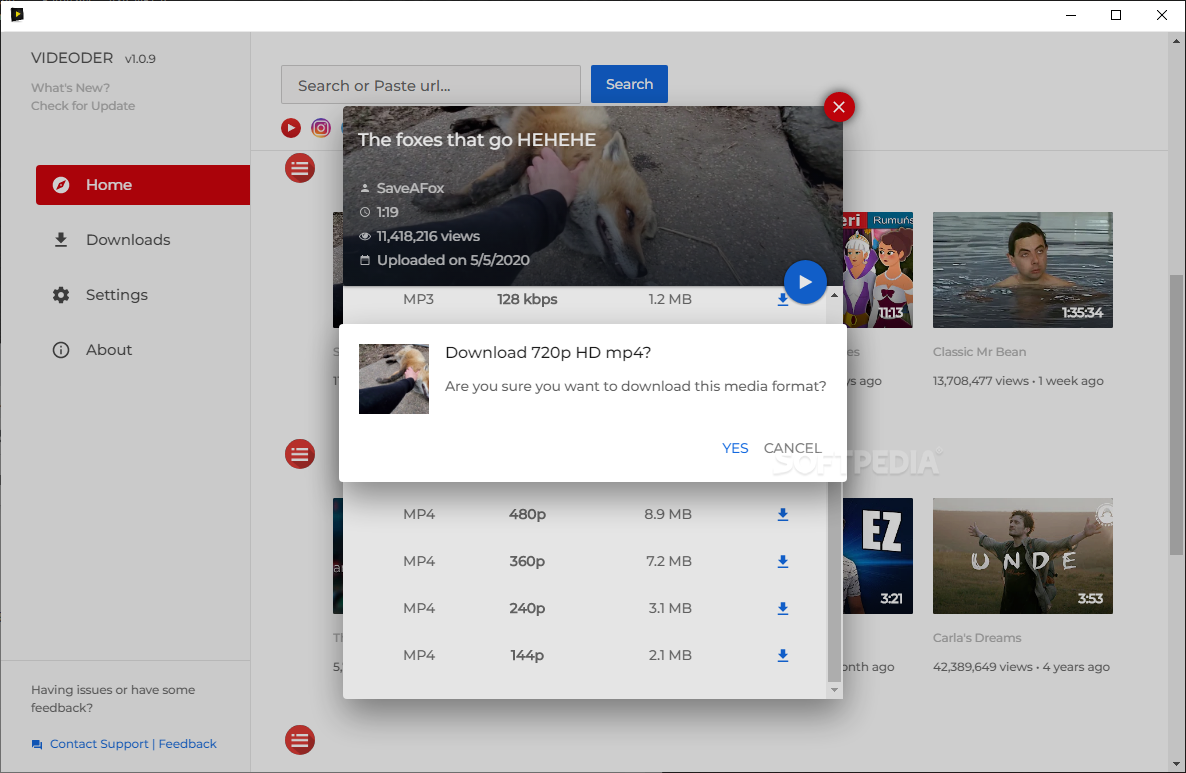Click the Downloads arrow icon in sidebar
This screenshot has width=1186, height=773.
point(61,240)
